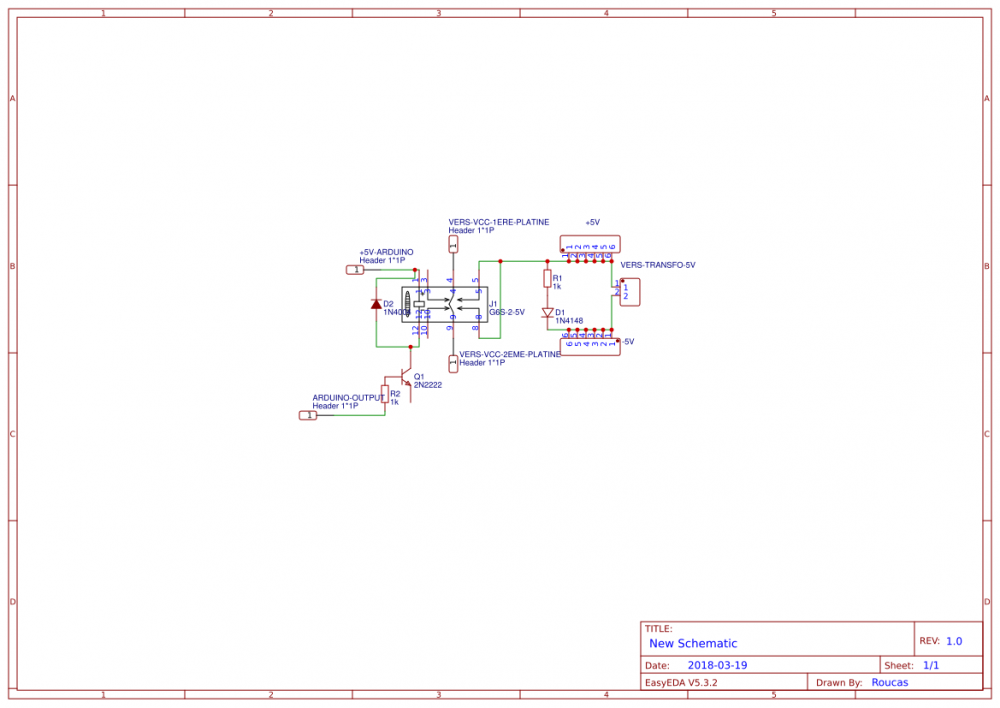Click the '+5V' connector label

(592, 222)
